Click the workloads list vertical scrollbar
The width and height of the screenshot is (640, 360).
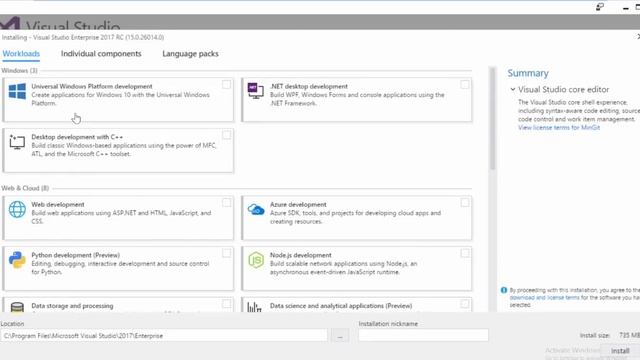493,118
